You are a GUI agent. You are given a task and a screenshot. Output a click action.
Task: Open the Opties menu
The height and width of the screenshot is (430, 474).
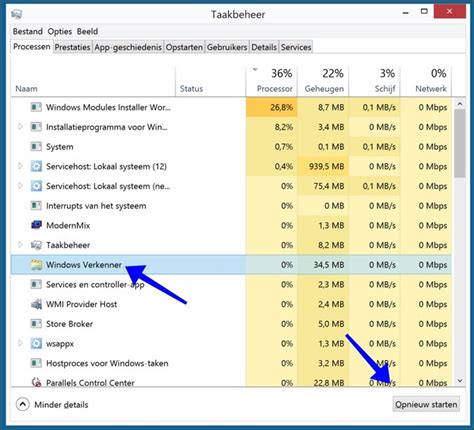(60, 32)
